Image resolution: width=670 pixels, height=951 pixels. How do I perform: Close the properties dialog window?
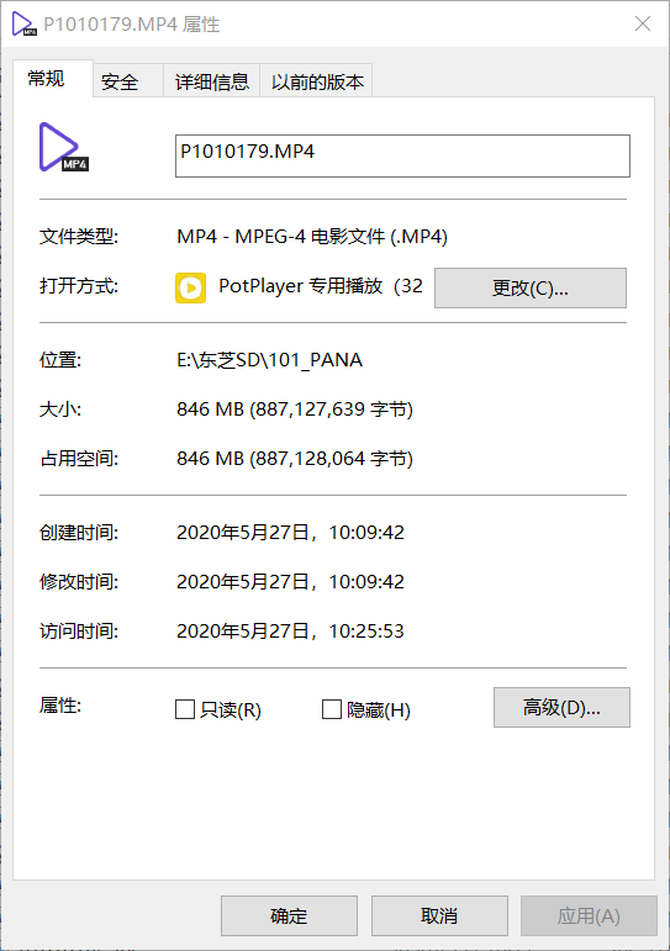pyautogui.click(x=643, y=24)
